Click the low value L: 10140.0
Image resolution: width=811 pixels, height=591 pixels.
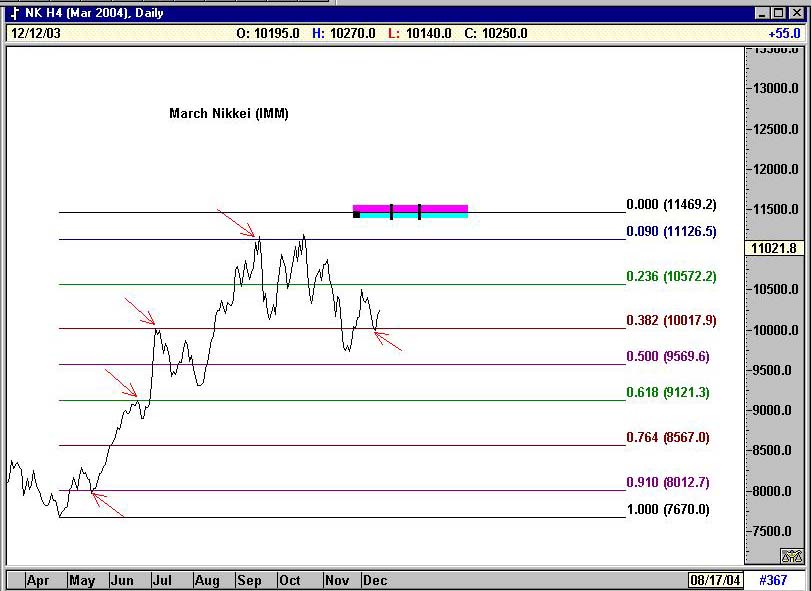coord(419,34)
